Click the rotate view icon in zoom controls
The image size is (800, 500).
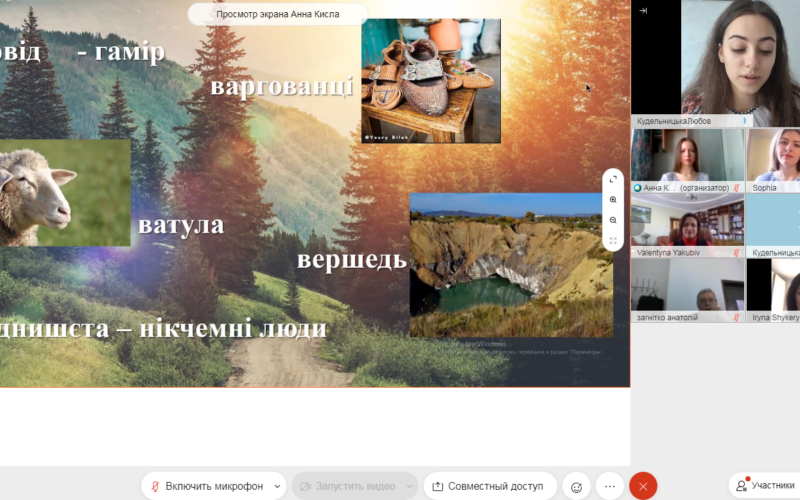point(613,180)
